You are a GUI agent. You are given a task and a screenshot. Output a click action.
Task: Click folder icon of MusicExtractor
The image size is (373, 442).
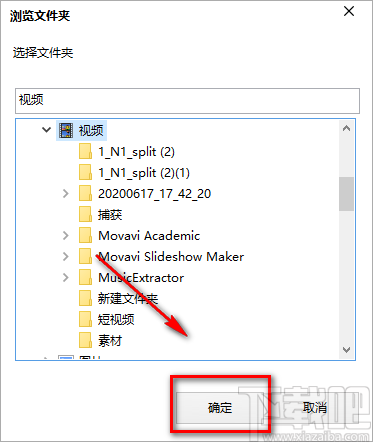tap(86, 277)
